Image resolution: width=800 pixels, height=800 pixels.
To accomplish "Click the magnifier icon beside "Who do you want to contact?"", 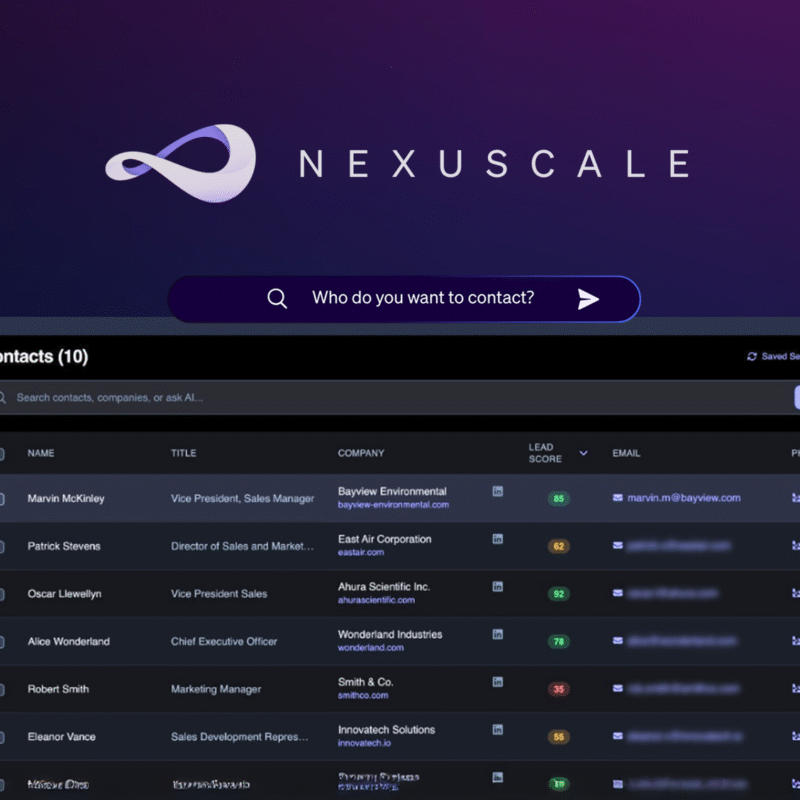I will point(277,299).
